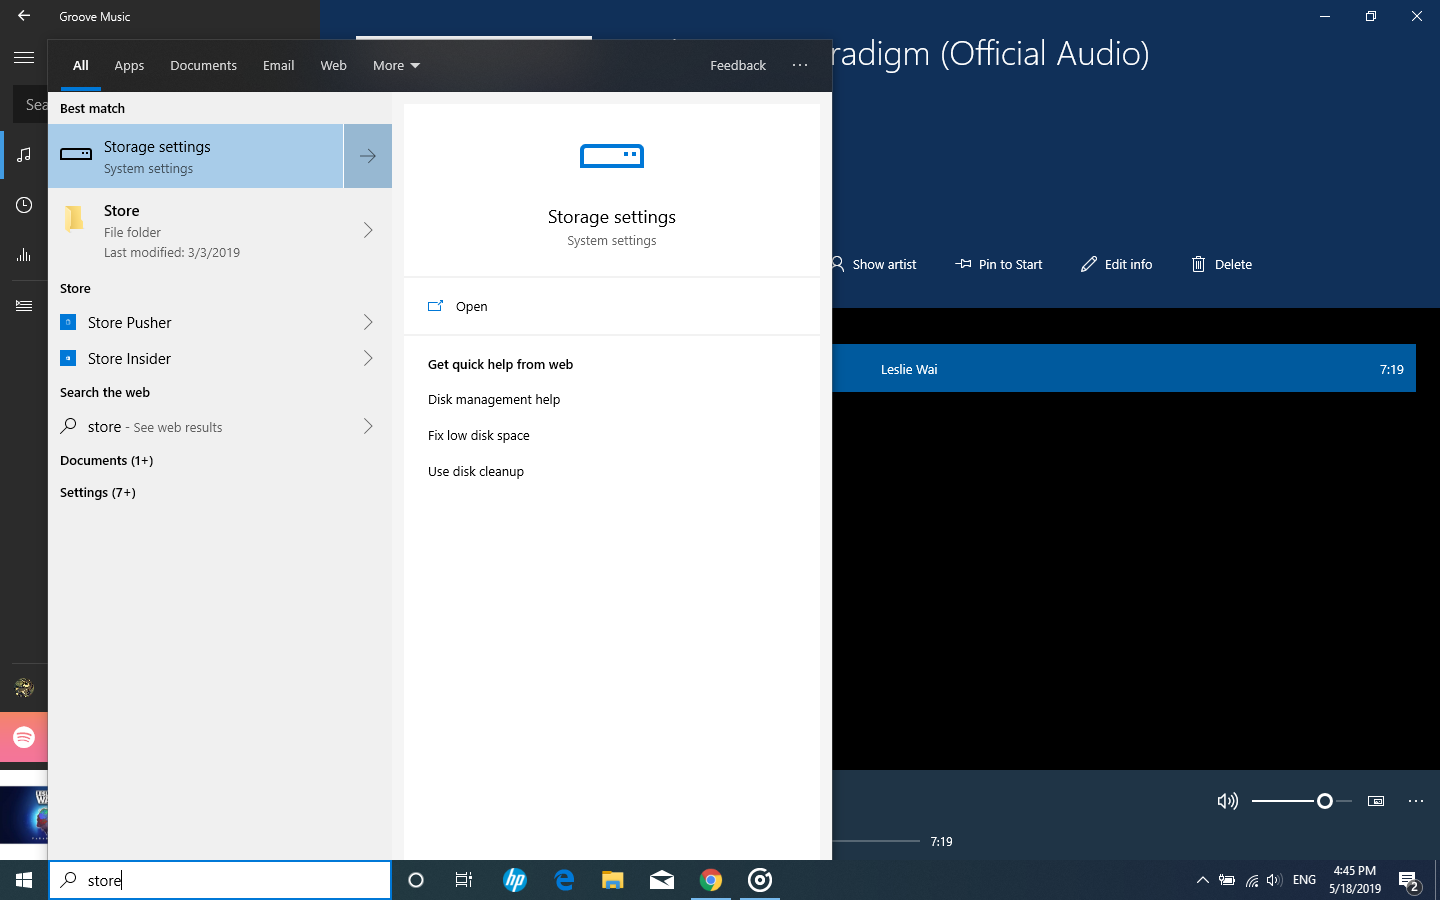Viewport: 1440px width, 900px height.
Task: Open My music in Groove sidebar
Action: [x=24, y=155]
